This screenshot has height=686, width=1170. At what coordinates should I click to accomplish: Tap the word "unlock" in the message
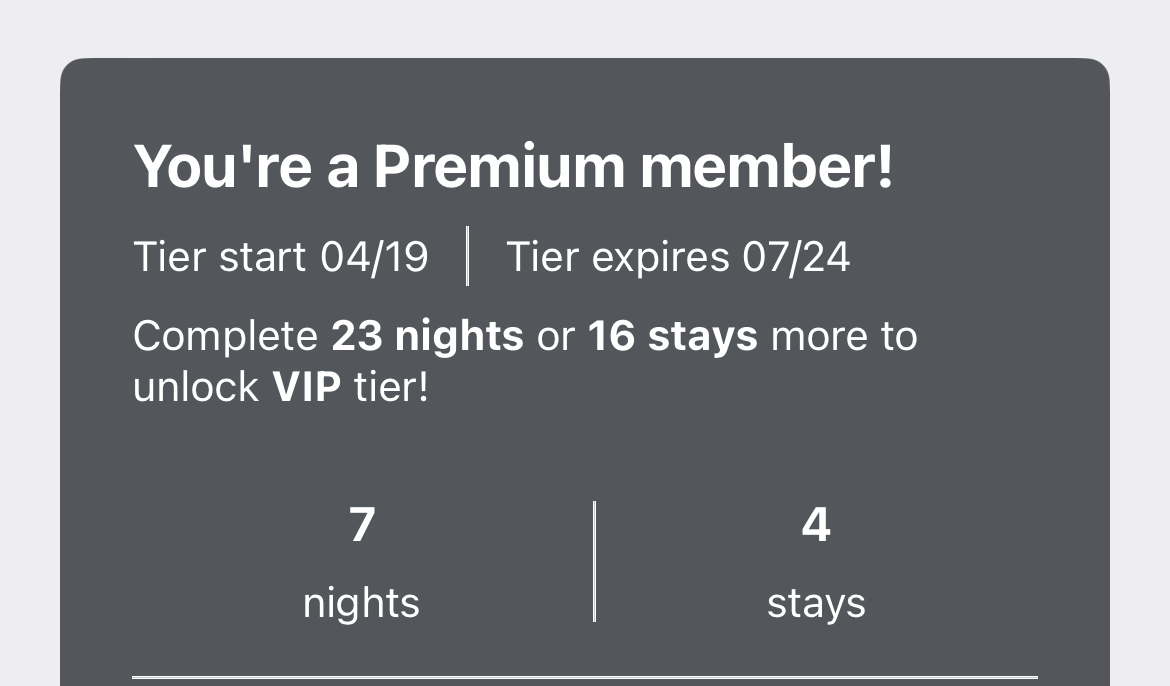(196, 387)
